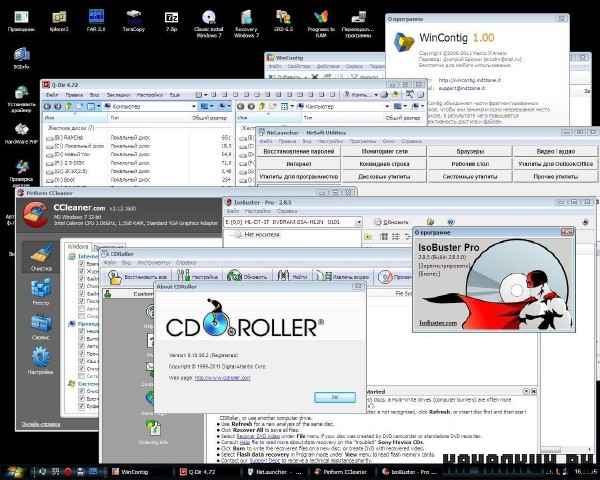Click IsoBuster Обновить refresh toolbar button

click(x=391, y=222)
